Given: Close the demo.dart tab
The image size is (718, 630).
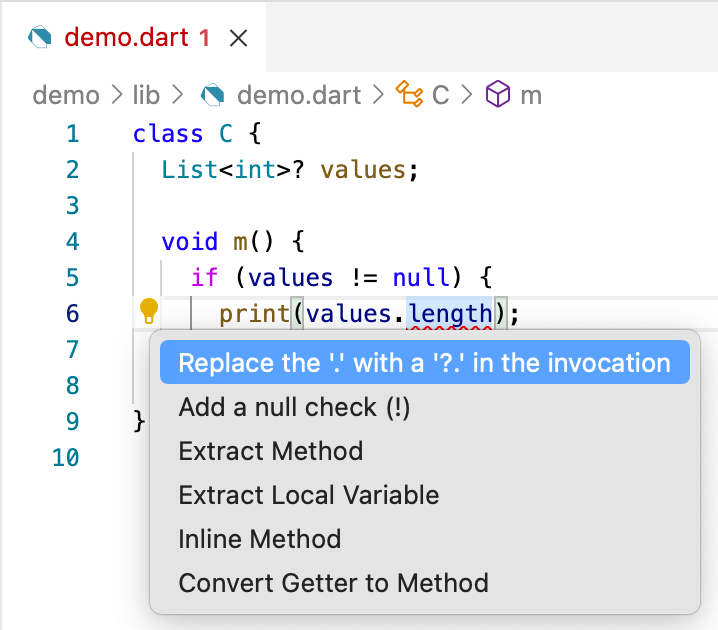Looking at the screenshot, I should point(238,39).
